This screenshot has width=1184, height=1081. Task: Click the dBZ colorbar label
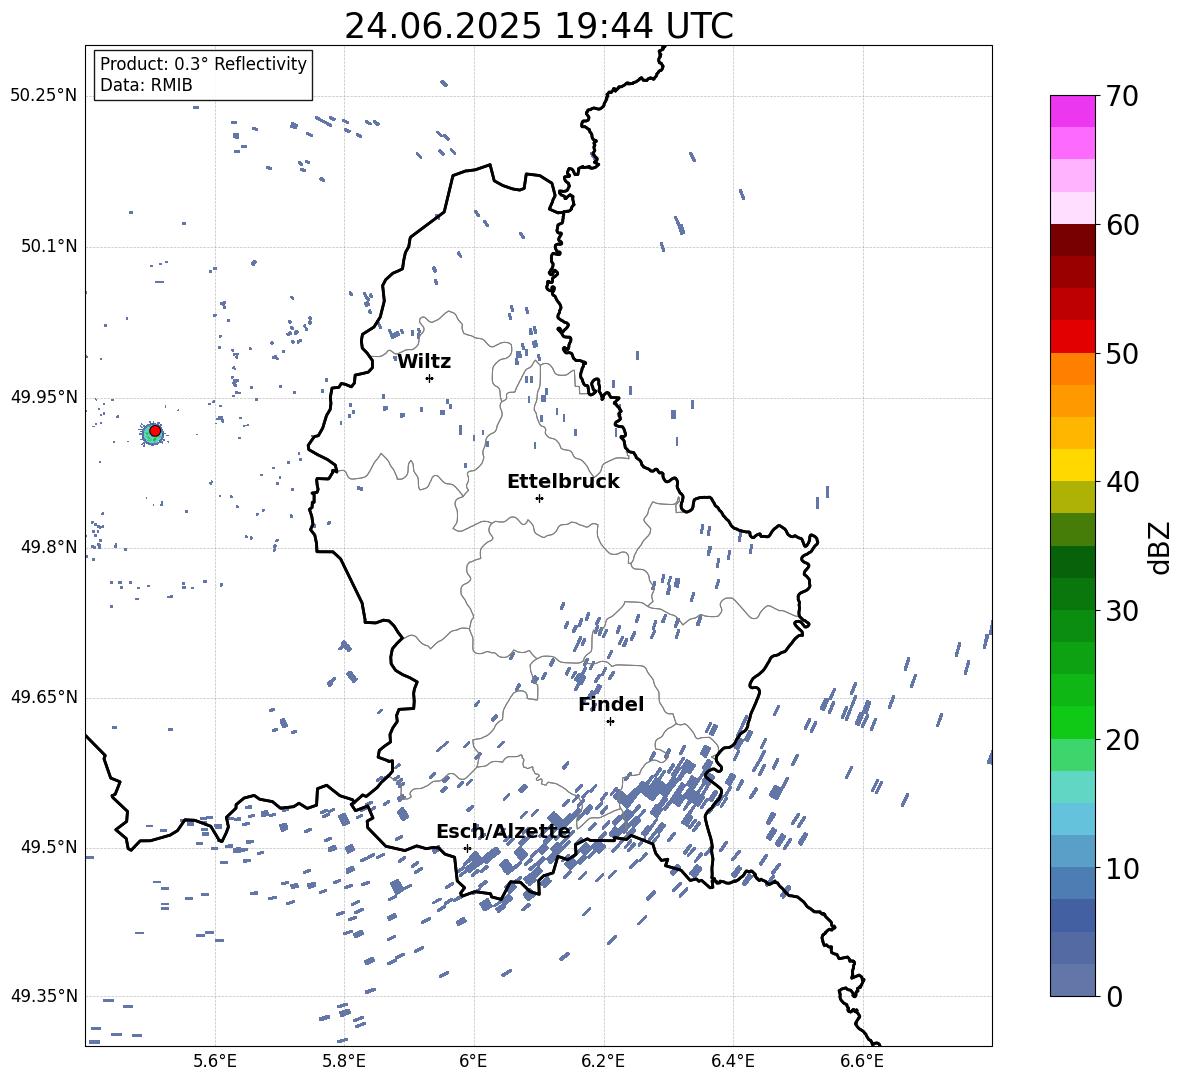tap(1160, 547)
